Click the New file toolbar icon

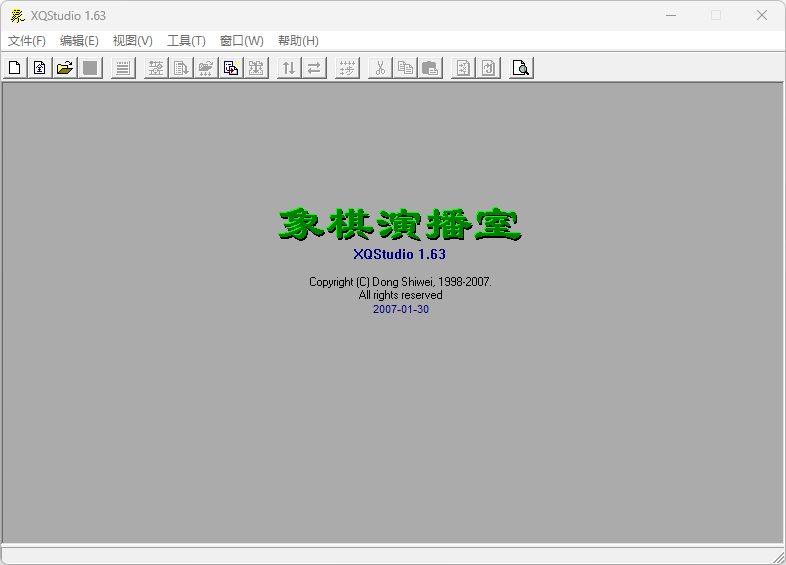click(15, 68)
